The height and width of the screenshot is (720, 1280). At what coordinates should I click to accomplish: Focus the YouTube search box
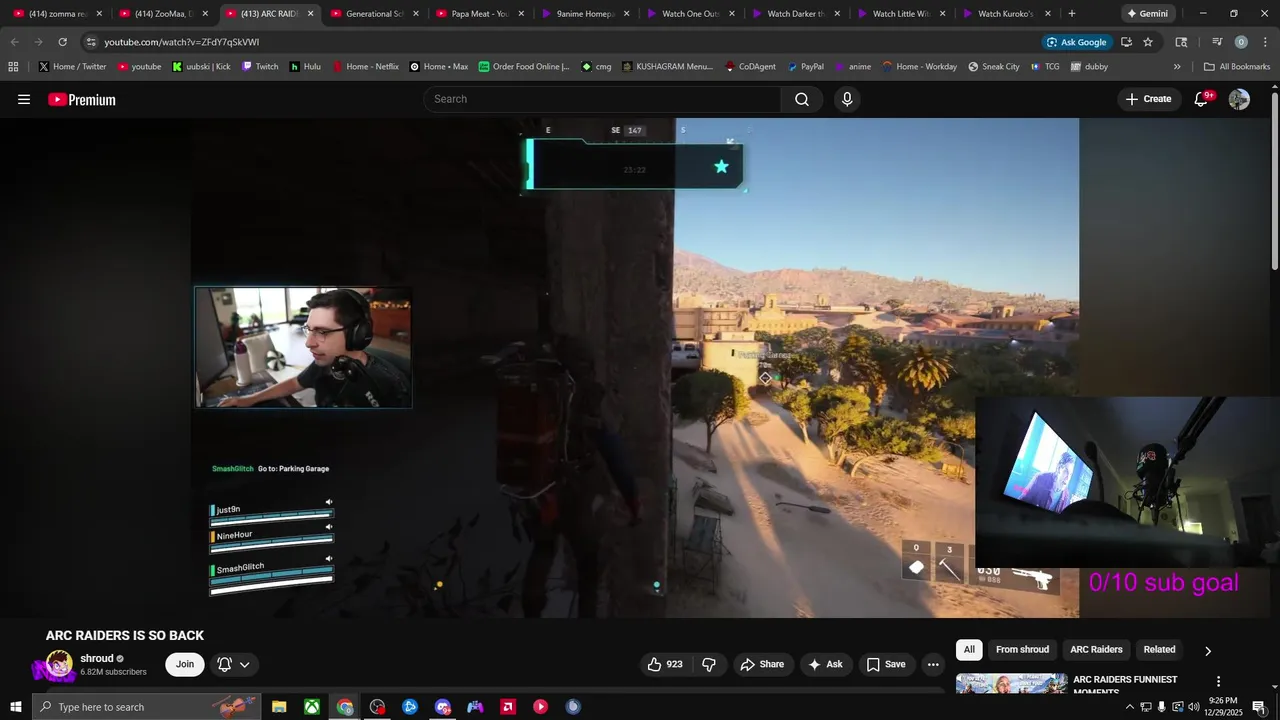point(602,99)
